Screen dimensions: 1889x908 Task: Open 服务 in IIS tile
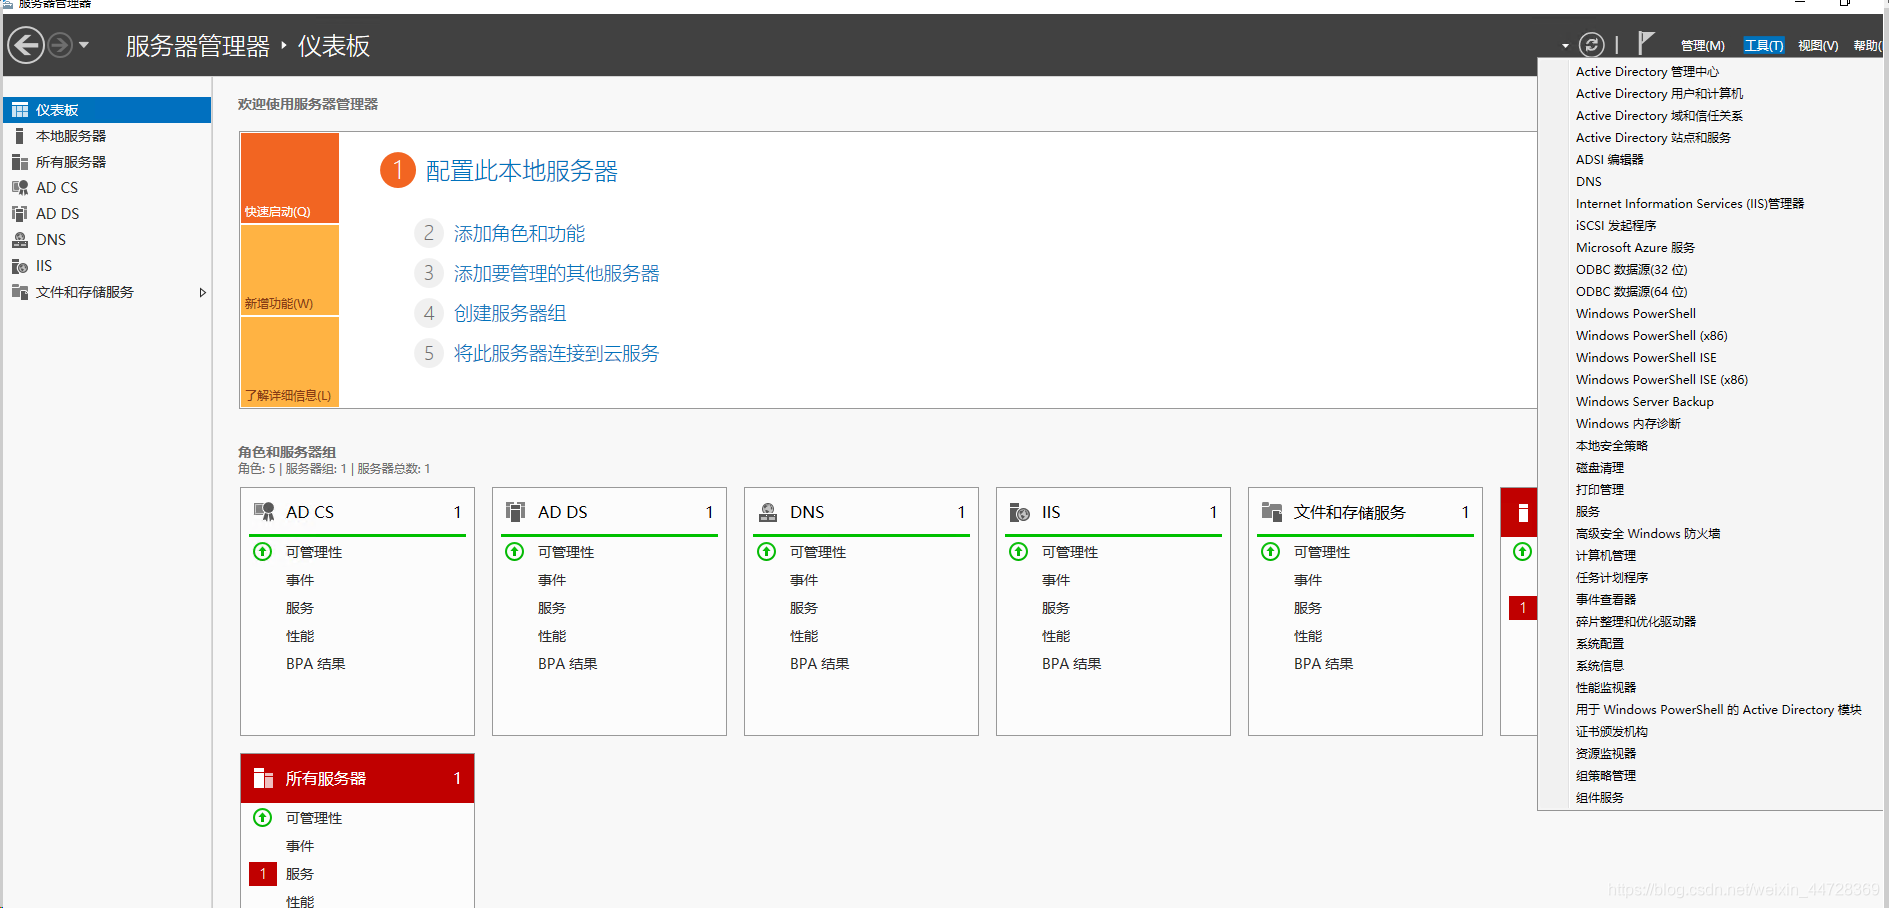[1056, 608]
